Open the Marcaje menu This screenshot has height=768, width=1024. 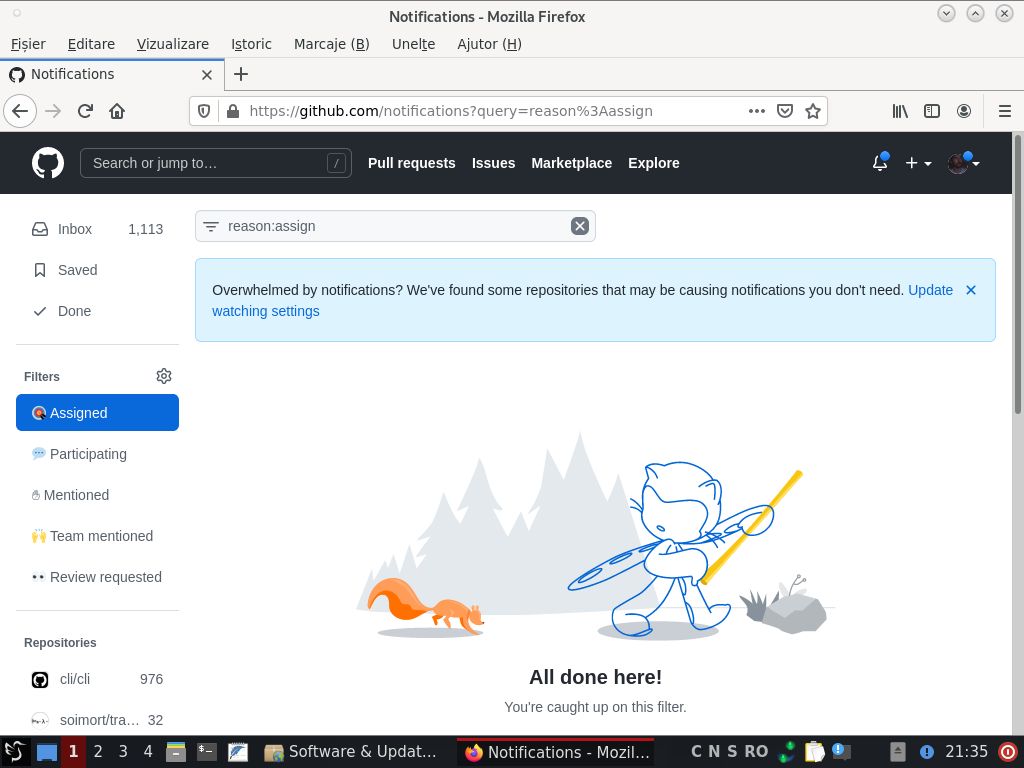[332, 44]
